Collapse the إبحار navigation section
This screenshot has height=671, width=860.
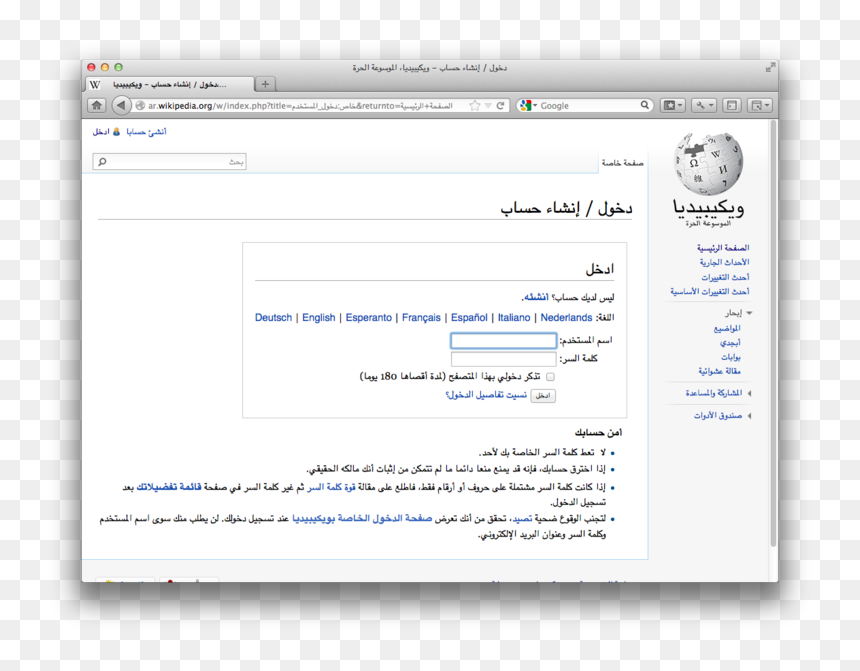pos(738,313)
